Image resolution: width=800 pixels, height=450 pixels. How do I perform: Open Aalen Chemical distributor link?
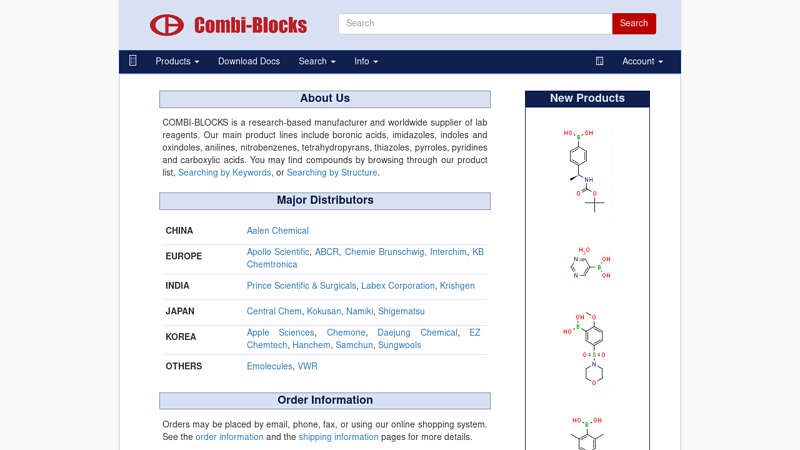[278, 231]
